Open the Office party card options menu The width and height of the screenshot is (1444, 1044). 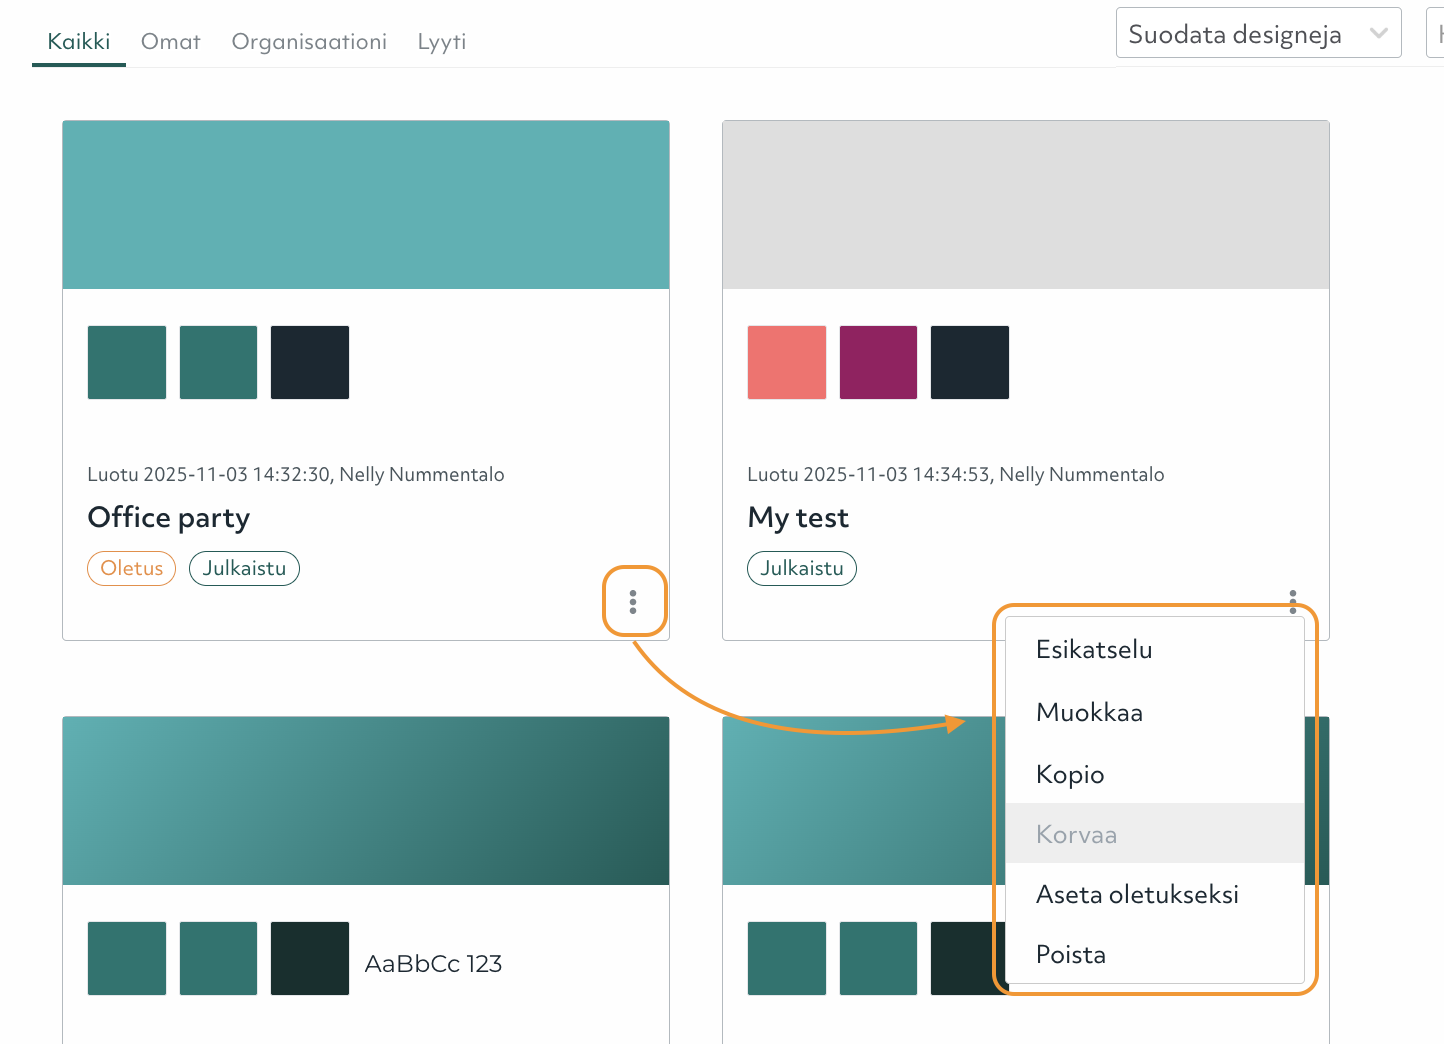[x=634, y=601]
